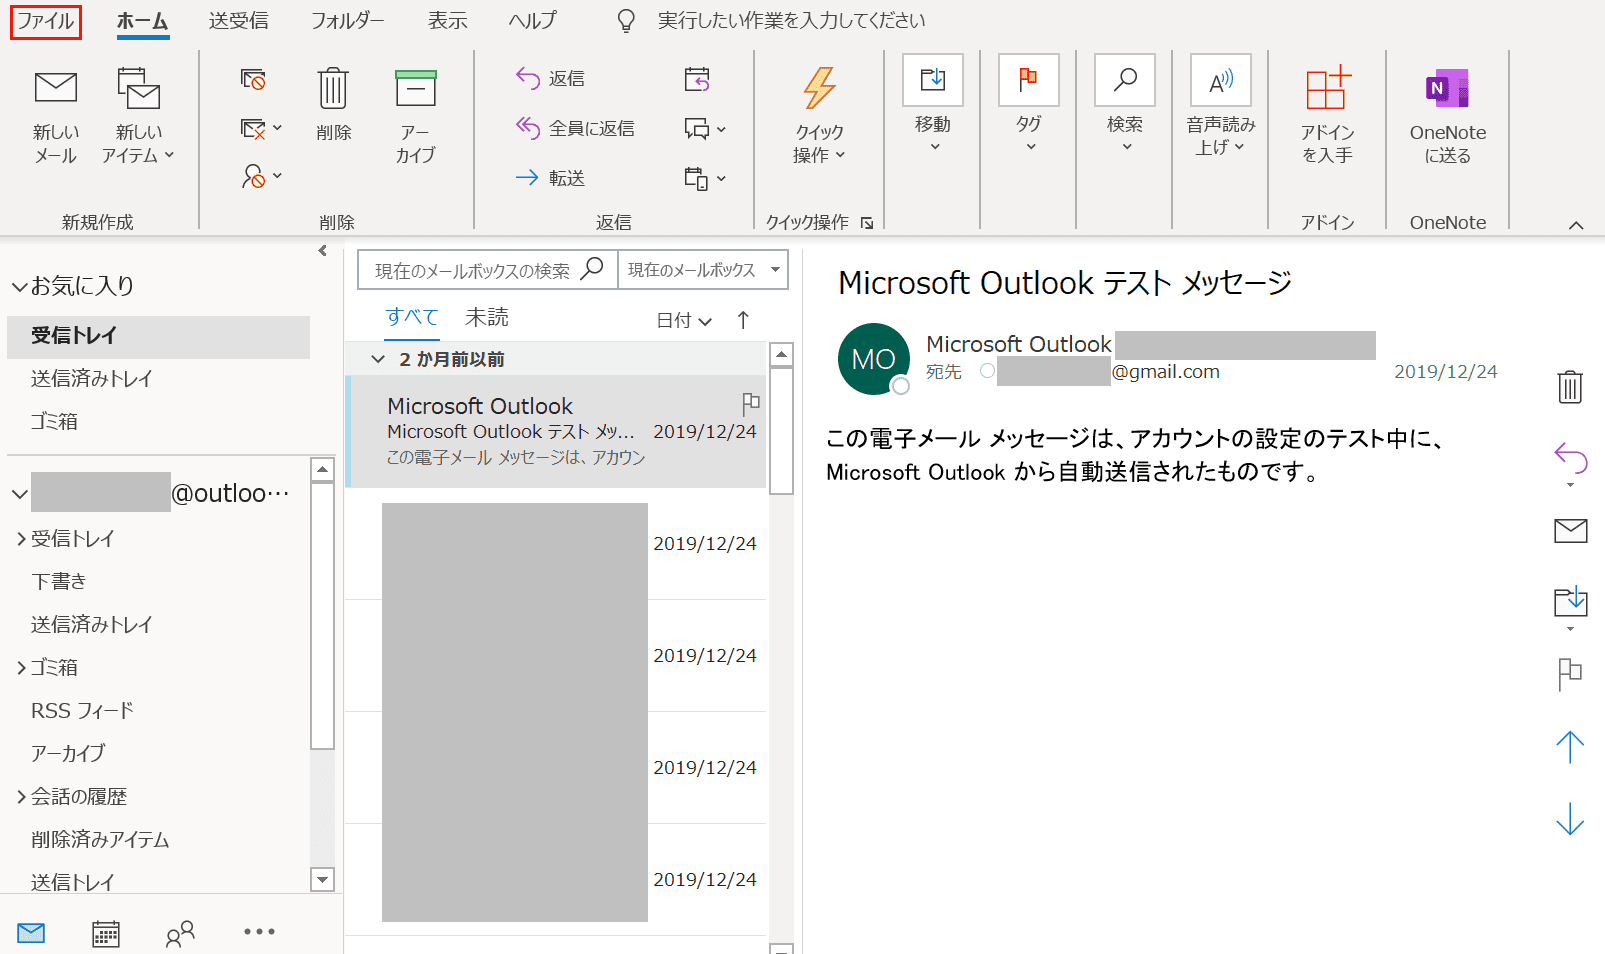Show the All messages filter
Viewport: 1605px width, 954px height.
point(412,317)
